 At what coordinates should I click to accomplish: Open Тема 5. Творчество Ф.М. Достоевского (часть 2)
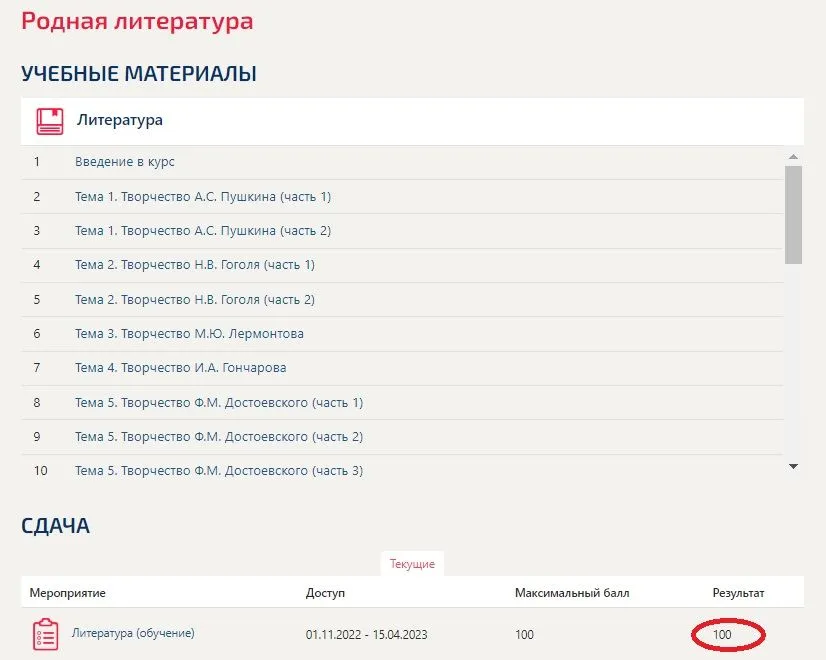(219, 437)
